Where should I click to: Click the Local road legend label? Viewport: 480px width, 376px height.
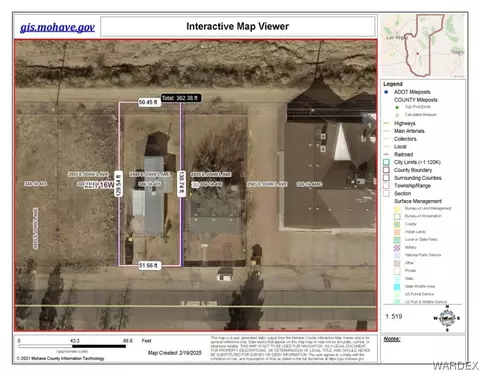(x=400, y=147)
